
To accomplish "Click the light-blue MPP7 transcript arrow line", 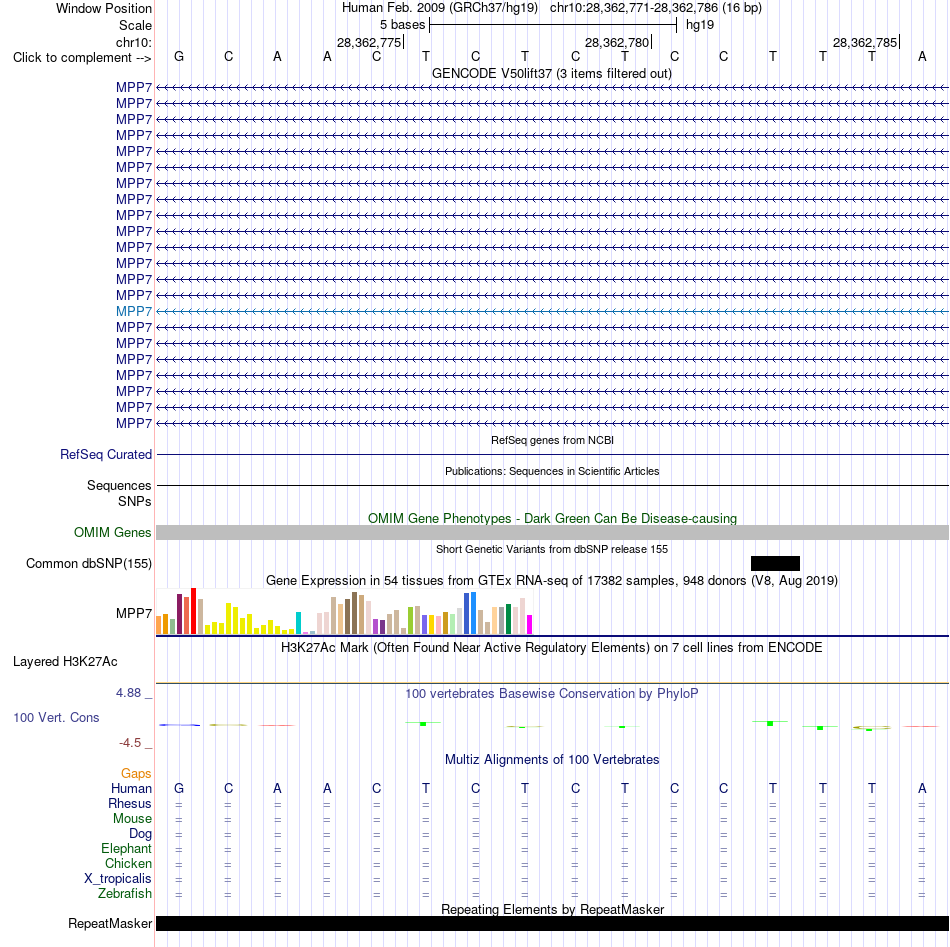I will coord(553,311).
